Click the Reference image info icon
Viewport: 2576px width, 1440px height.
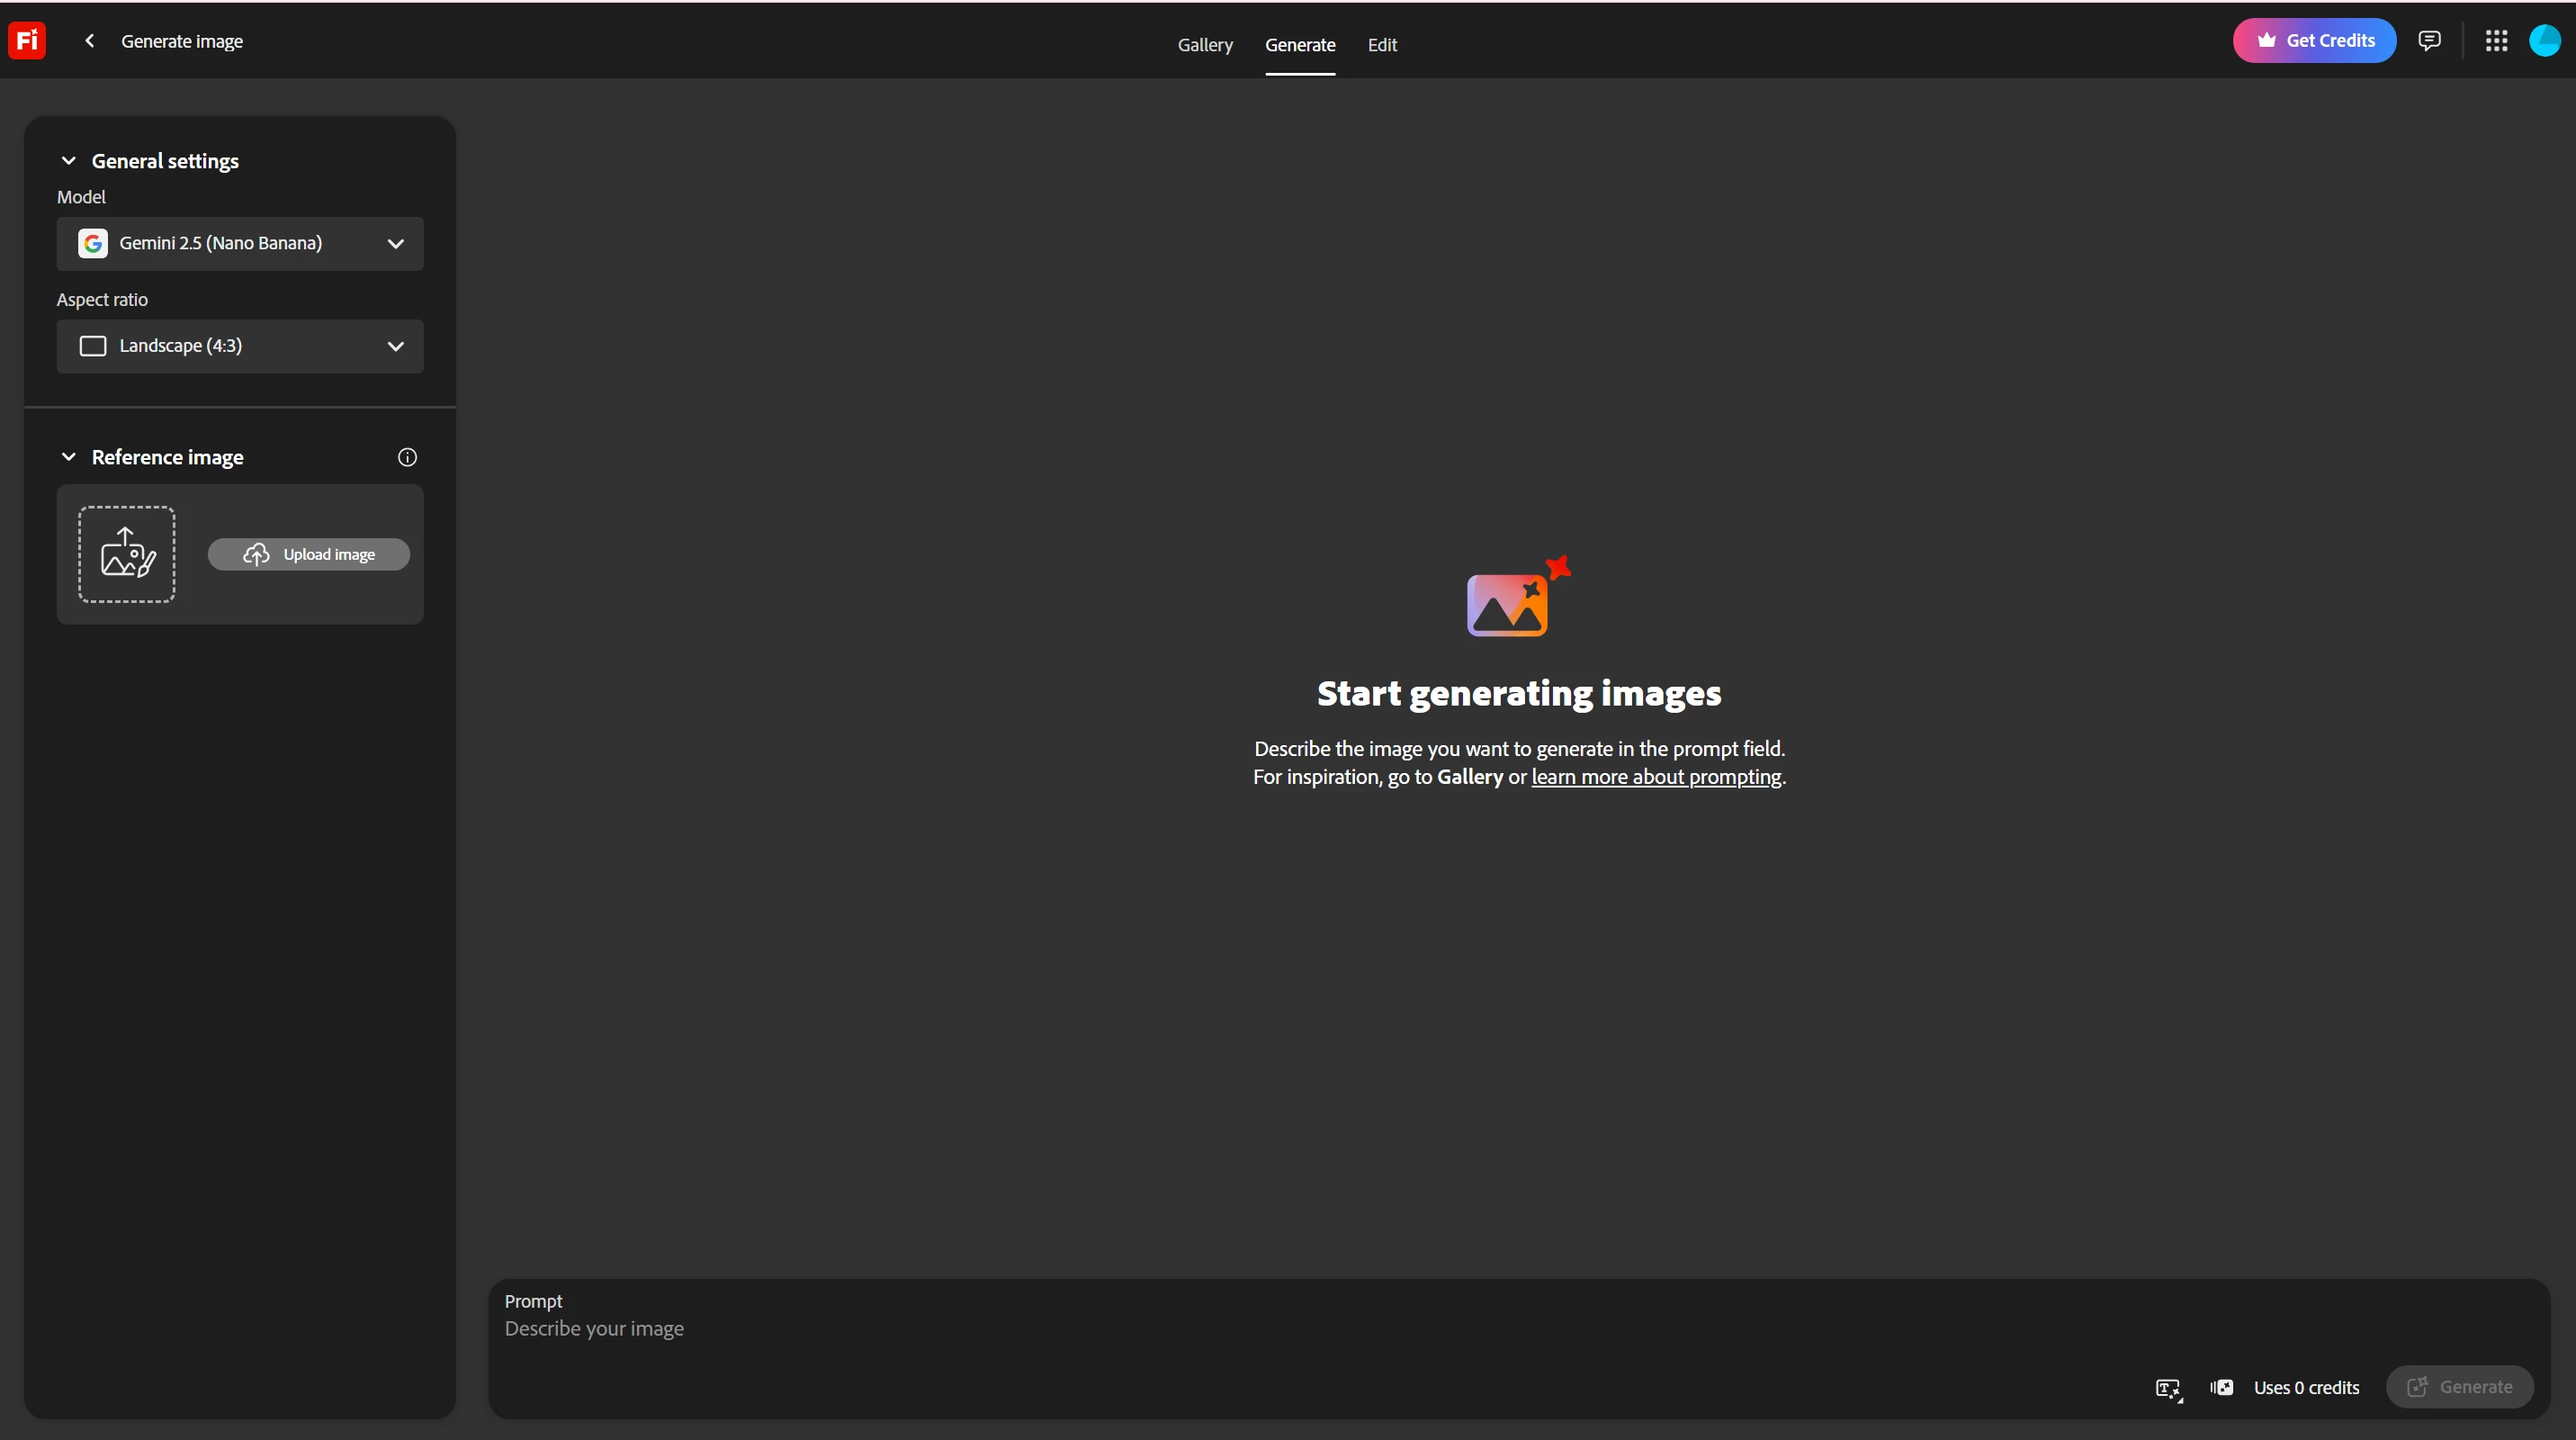pyautogui.click(x=407, y=457)
